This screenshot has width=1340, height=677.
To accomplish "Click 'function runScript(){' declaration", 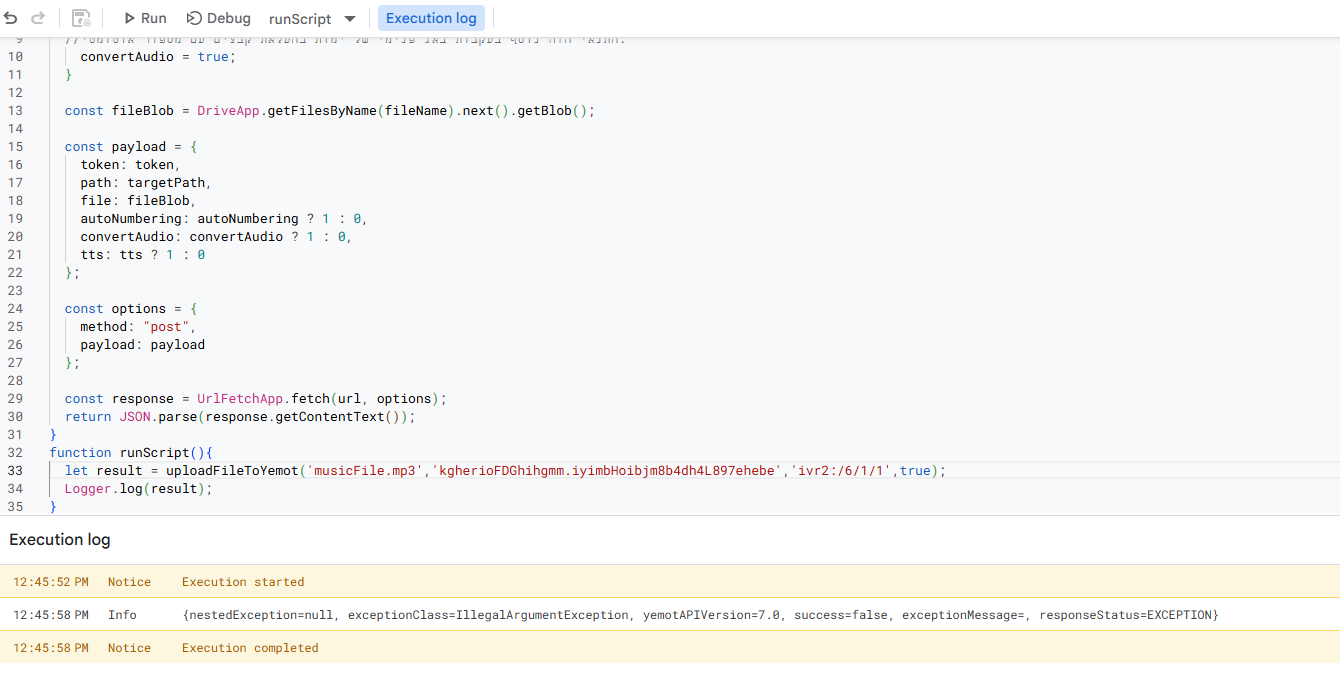I will [131, 453].
